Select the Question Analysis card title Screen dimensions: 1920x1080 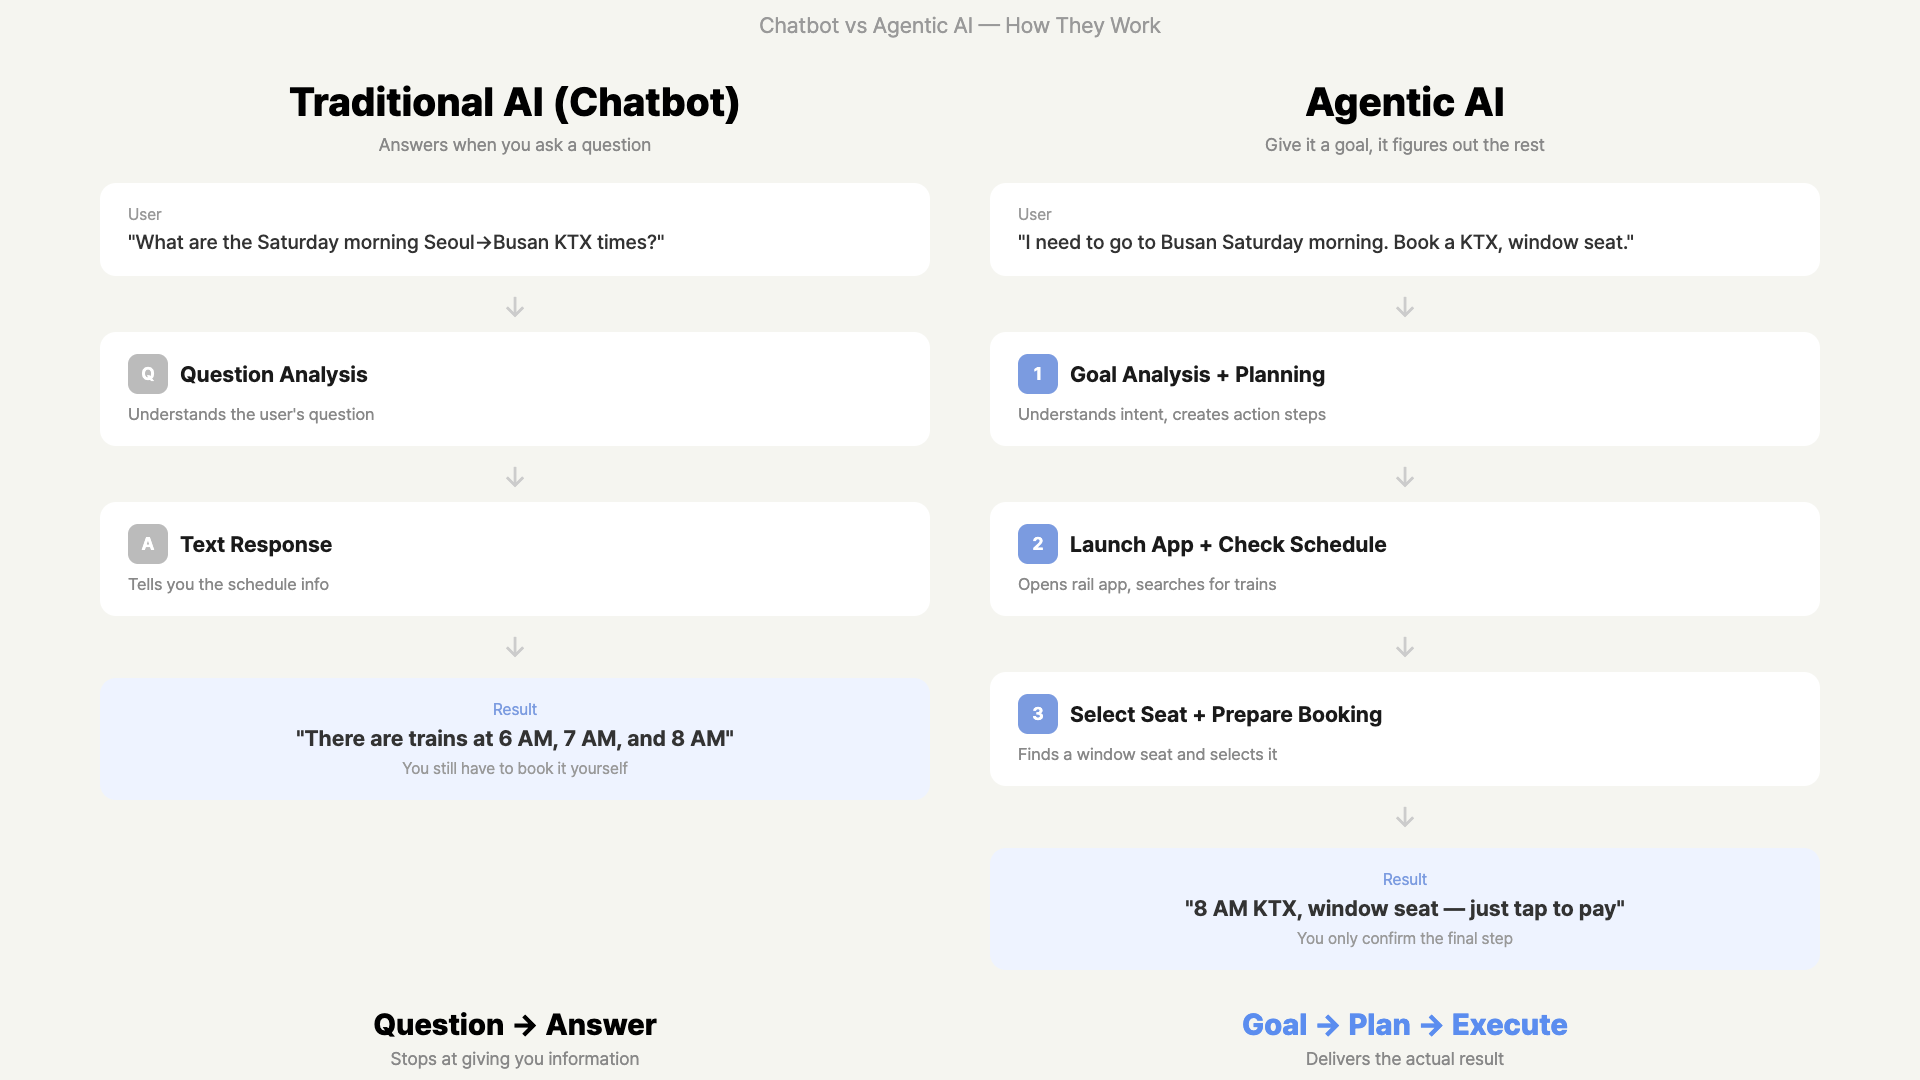[274, 375]
